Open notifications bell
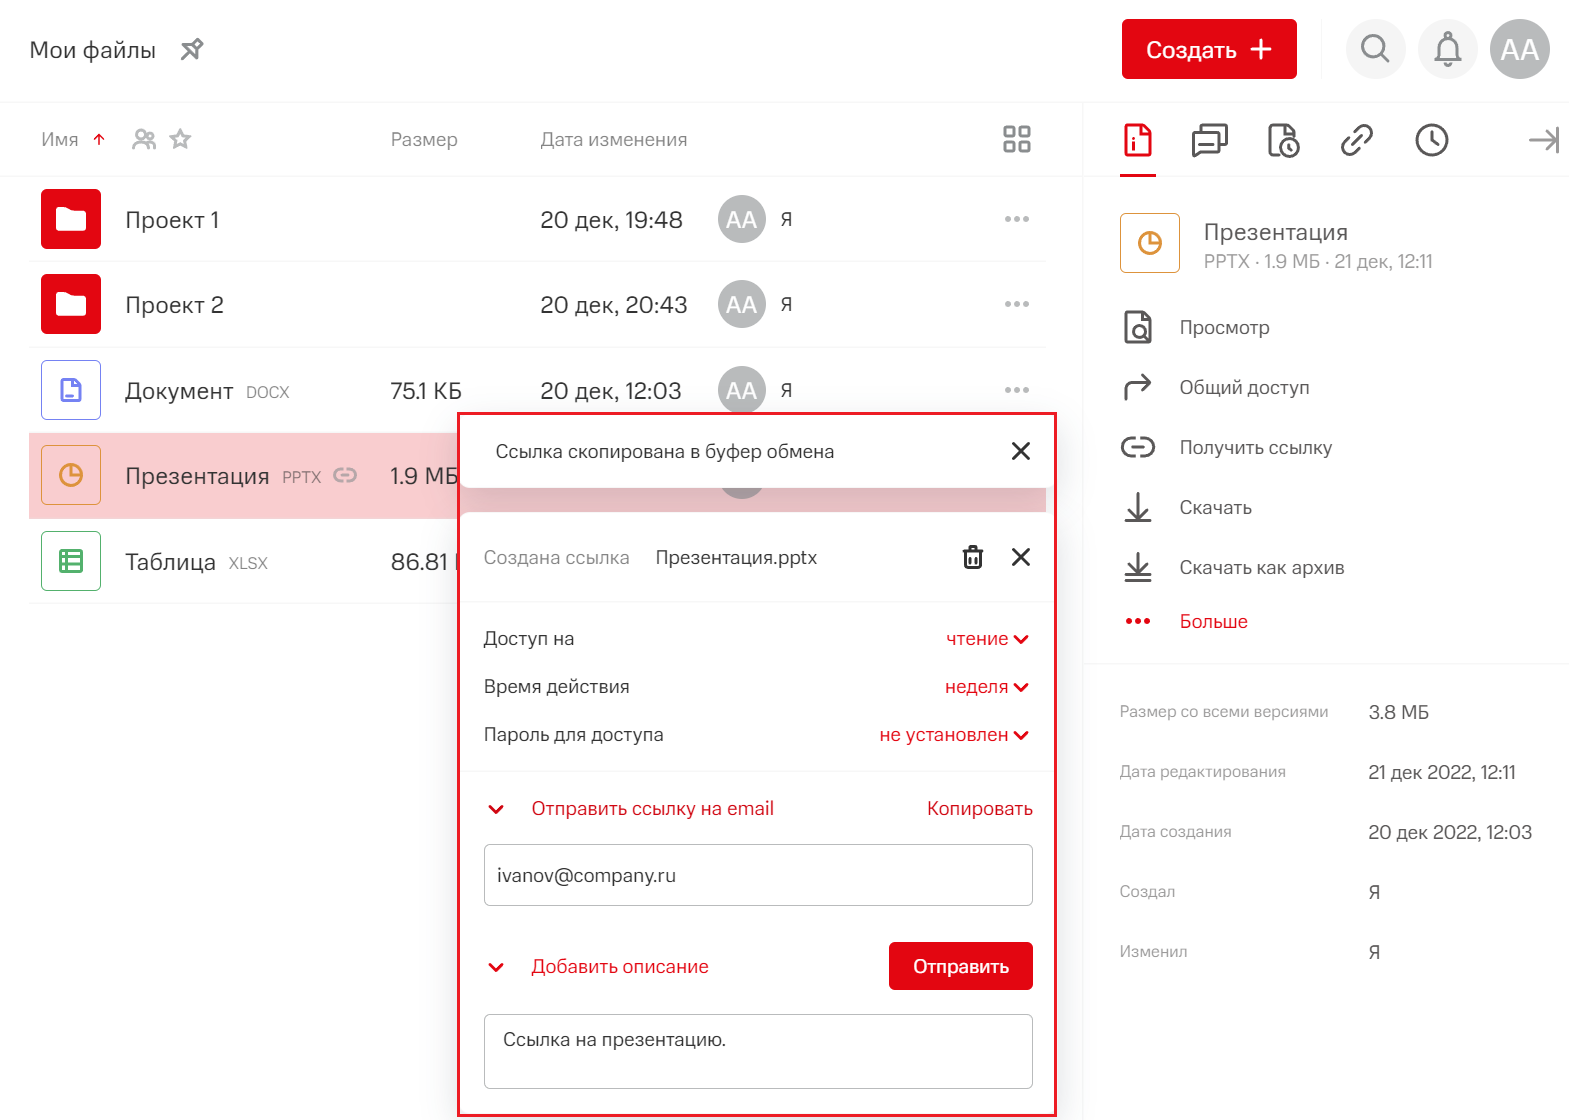 pos(1447,49)
